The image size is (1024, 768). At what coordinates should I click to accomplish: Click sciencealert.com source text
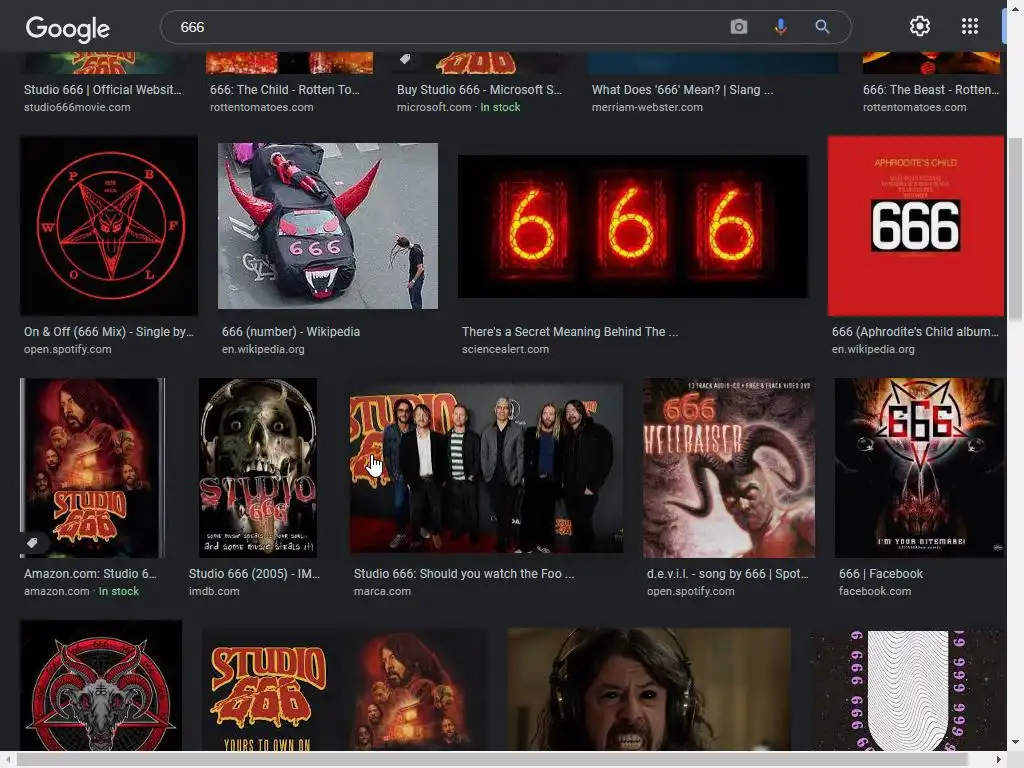[x=505, y=349]
